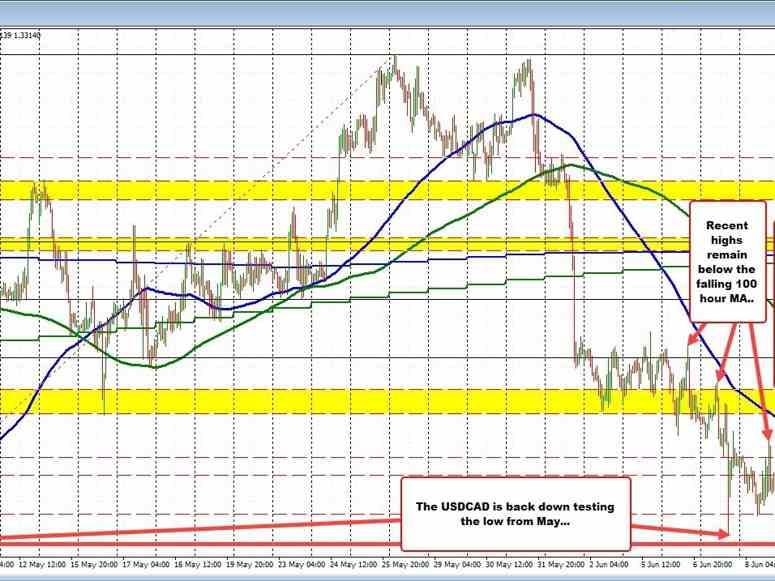Select the 30 May 12:00 date label
Viewport: 775px width, 581px height.
click(x=509, y=564)
